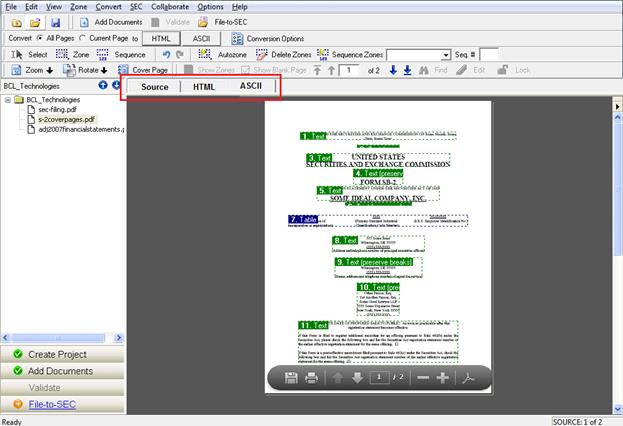Viewport: 623px width, 426px height.
Task: Run Autozone on the page
Action: tap(222, 54)
